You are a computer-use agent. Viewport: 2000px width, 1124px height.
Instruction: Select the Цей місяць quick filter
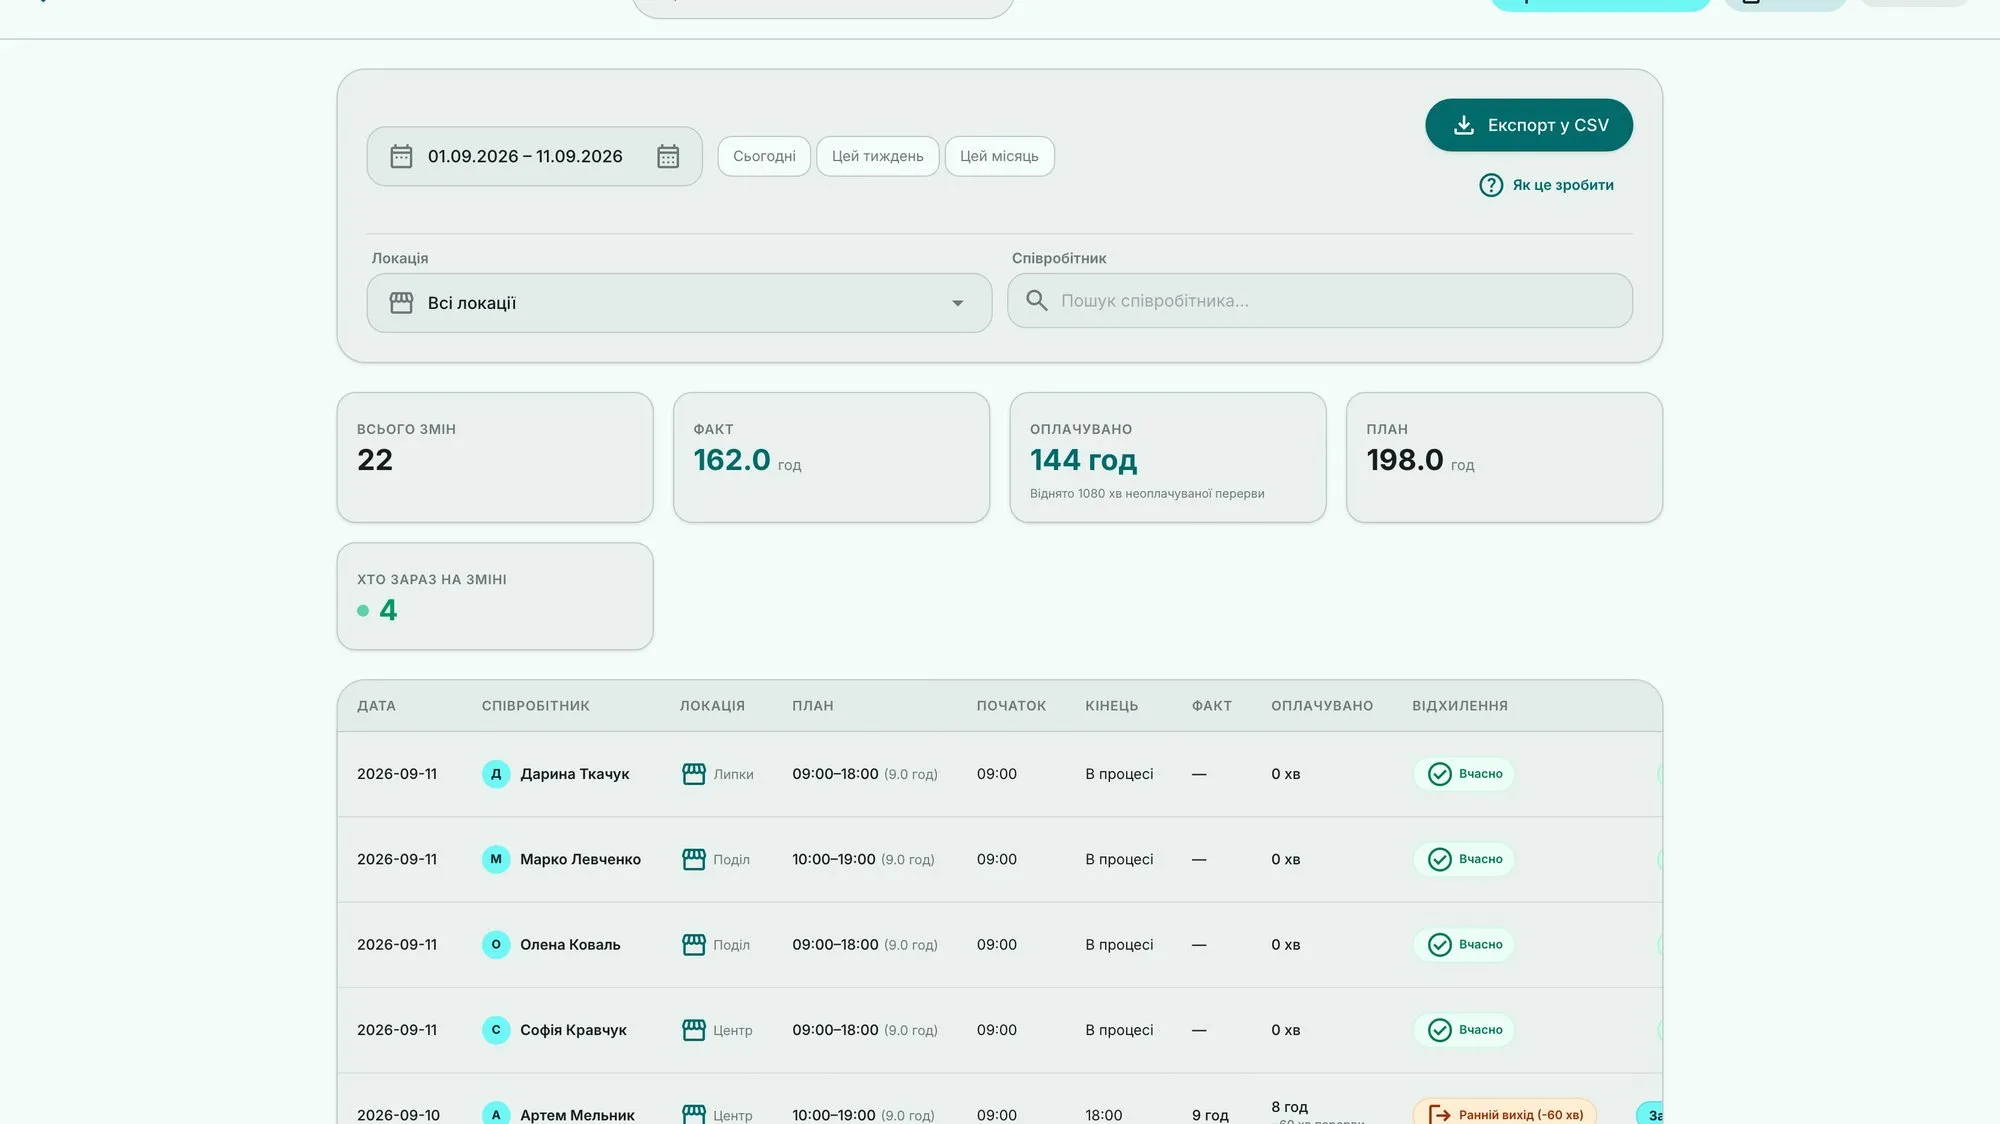click(999, 156)
